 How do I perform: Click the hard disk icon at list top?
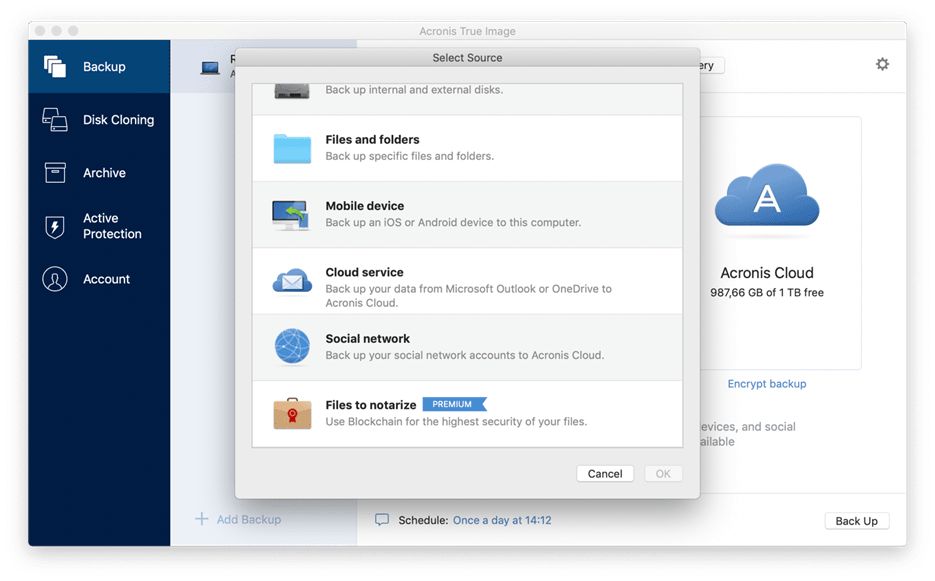[292, 91]
